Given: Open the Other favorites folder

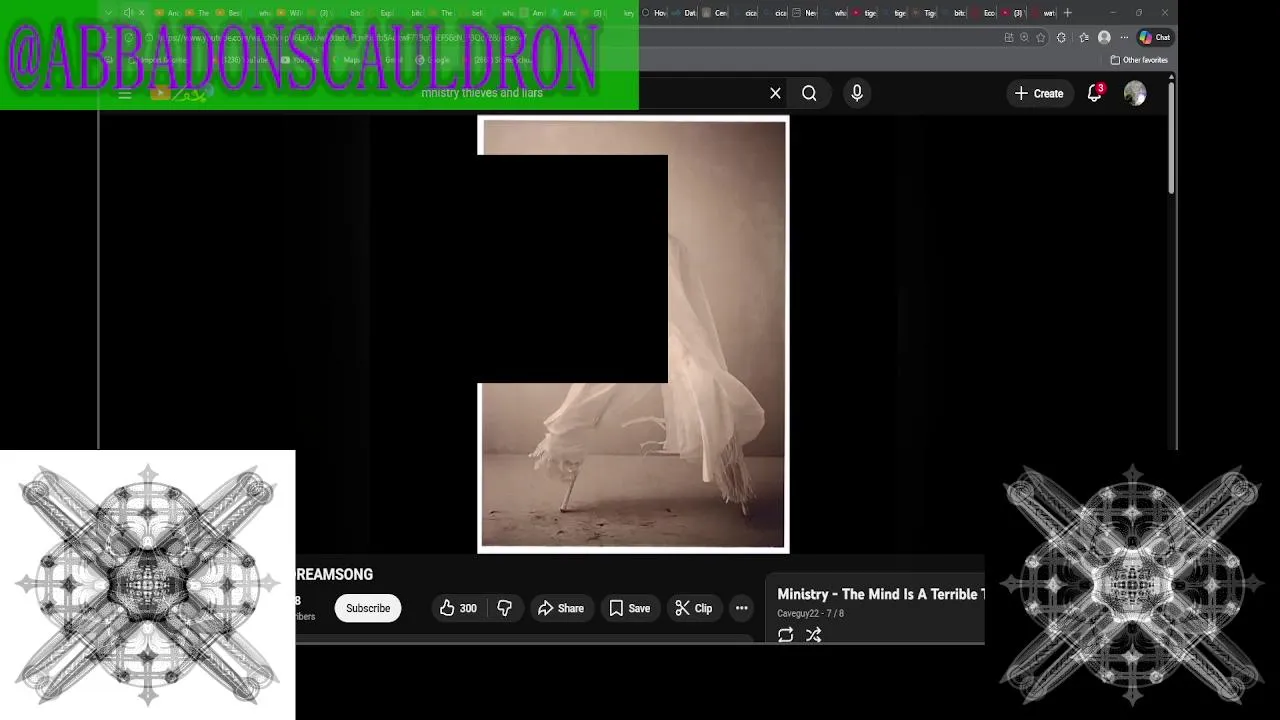Looking at the screenshot, I should tap(1139, 60).
